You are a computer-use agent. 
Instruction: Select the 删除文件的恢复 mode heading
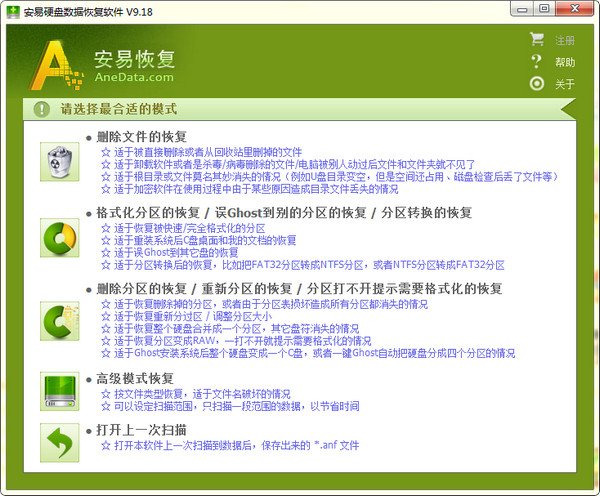click(x=142, y=137)
